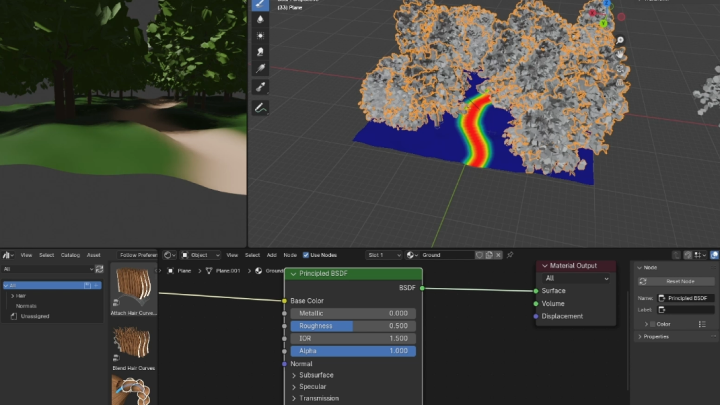
Task: Open the shader editor type menu
Action: [x=169, y=255]
